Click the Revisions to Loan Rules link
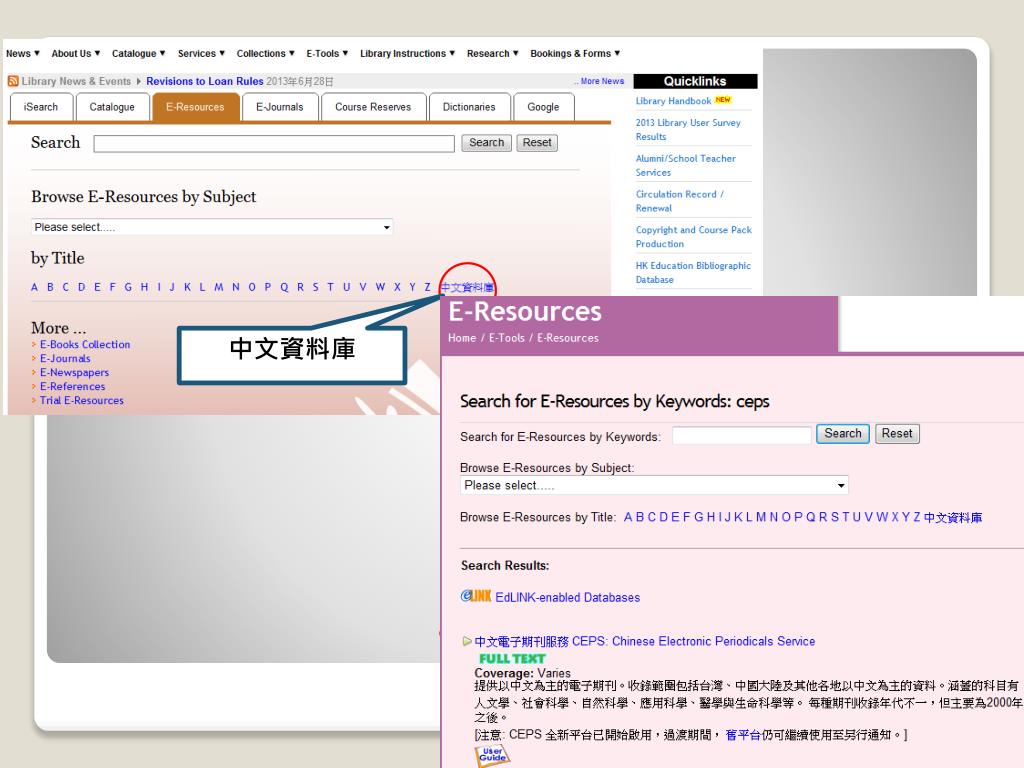This screenshot has height=768, width=1024. 204,81
